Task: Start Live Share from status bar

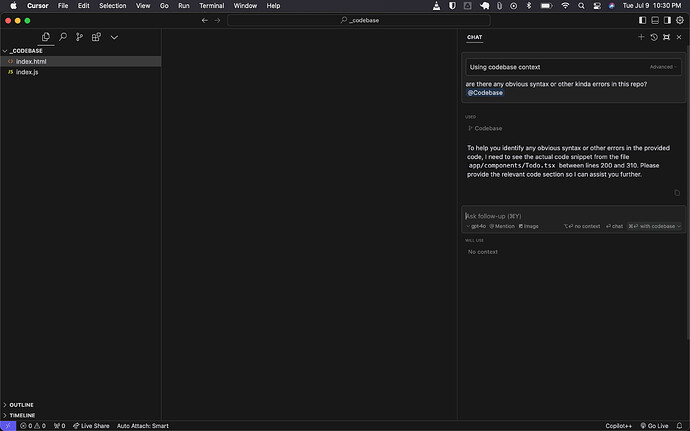Action: click(x=91, y=426)
